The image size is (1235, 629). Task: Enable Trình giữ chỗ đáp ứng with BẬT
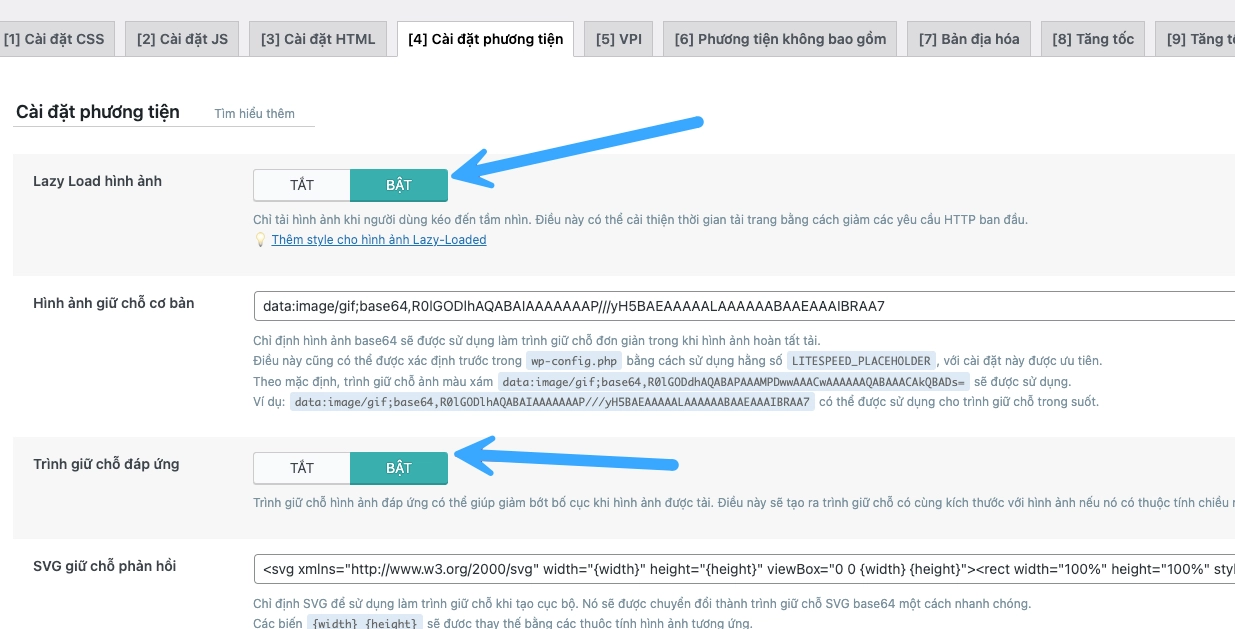tap(399, 468)
